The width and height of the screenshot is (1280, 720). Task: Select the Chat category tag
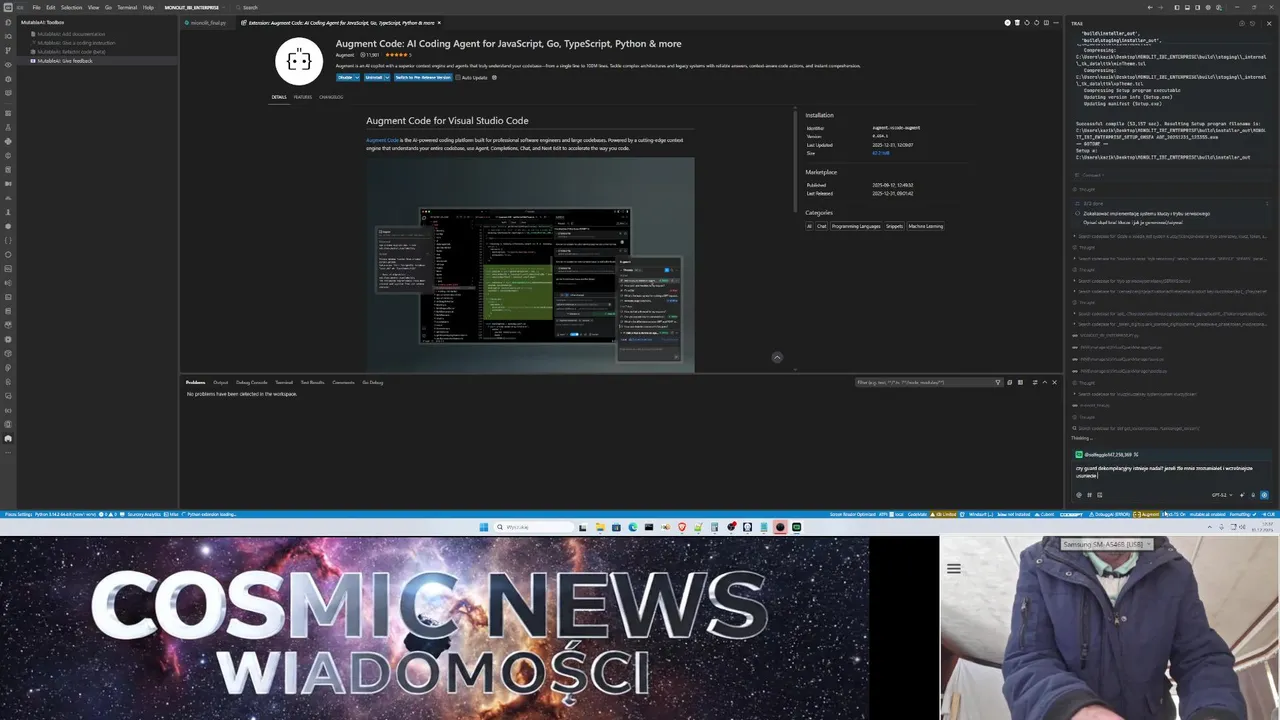(822, 226)
